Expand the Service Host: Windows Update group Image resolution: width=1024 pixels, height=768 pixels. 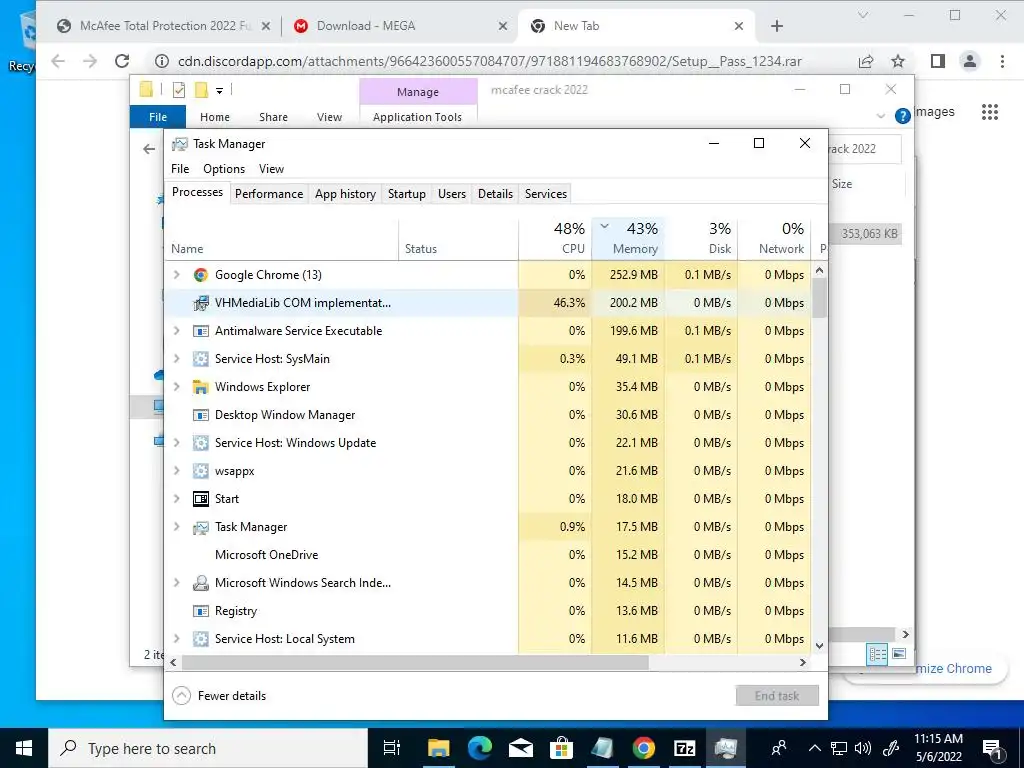(176, 443)
